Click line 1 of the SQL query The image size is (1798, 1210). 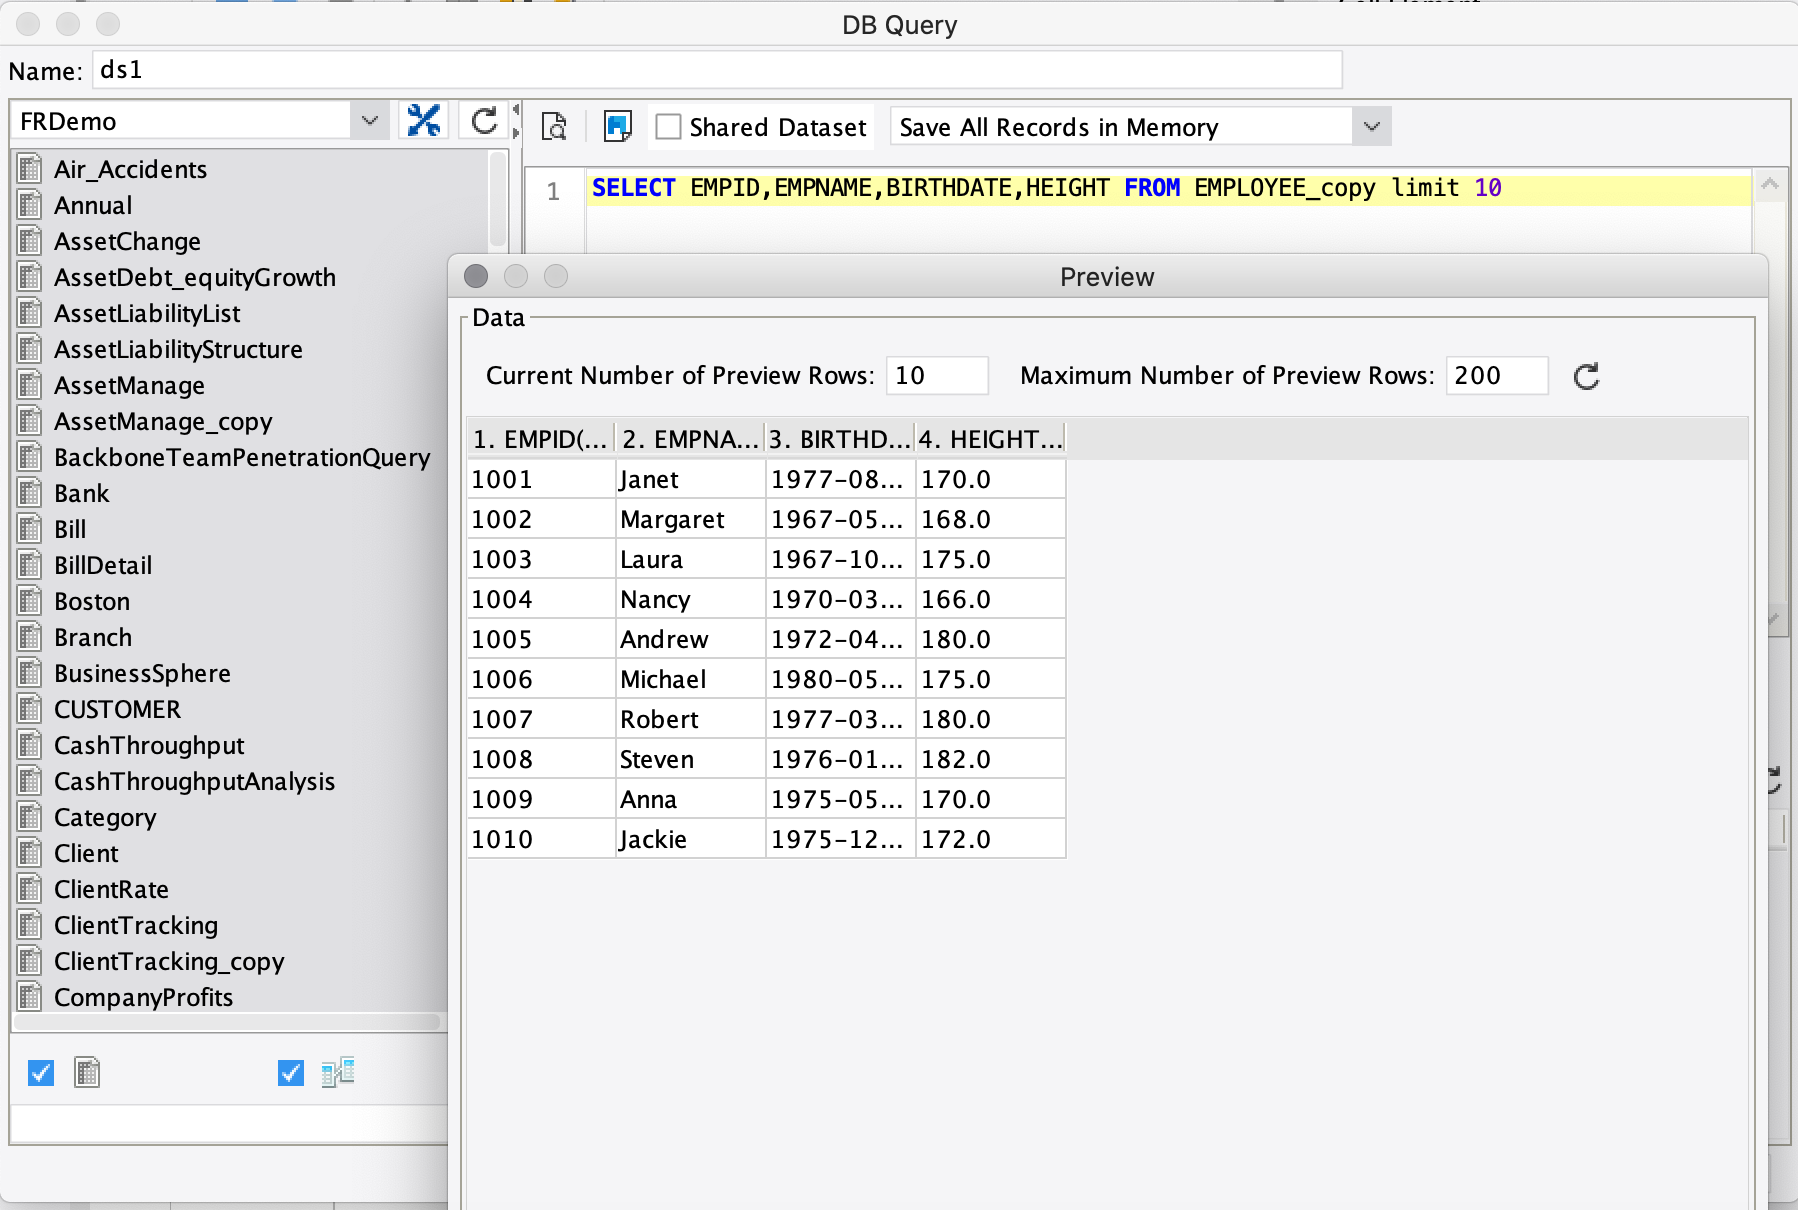click(x=1000, y=188)
